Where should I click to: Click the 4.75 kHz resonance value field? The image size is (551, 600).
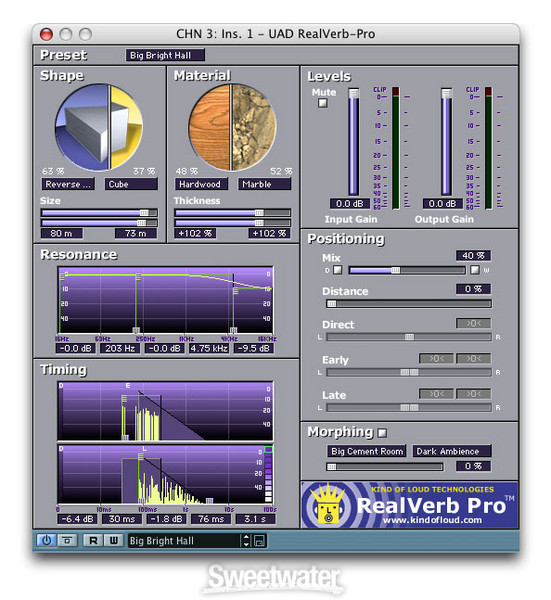pos(209,348)
